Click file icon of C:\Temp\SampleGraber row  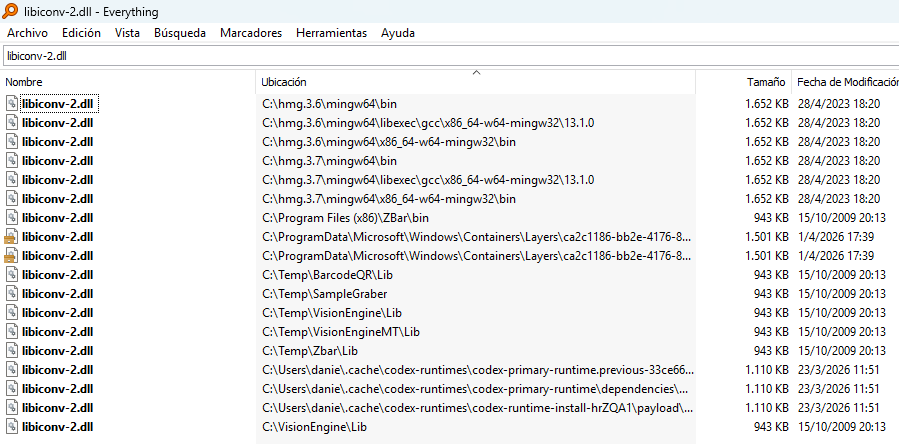pos(12,293)
